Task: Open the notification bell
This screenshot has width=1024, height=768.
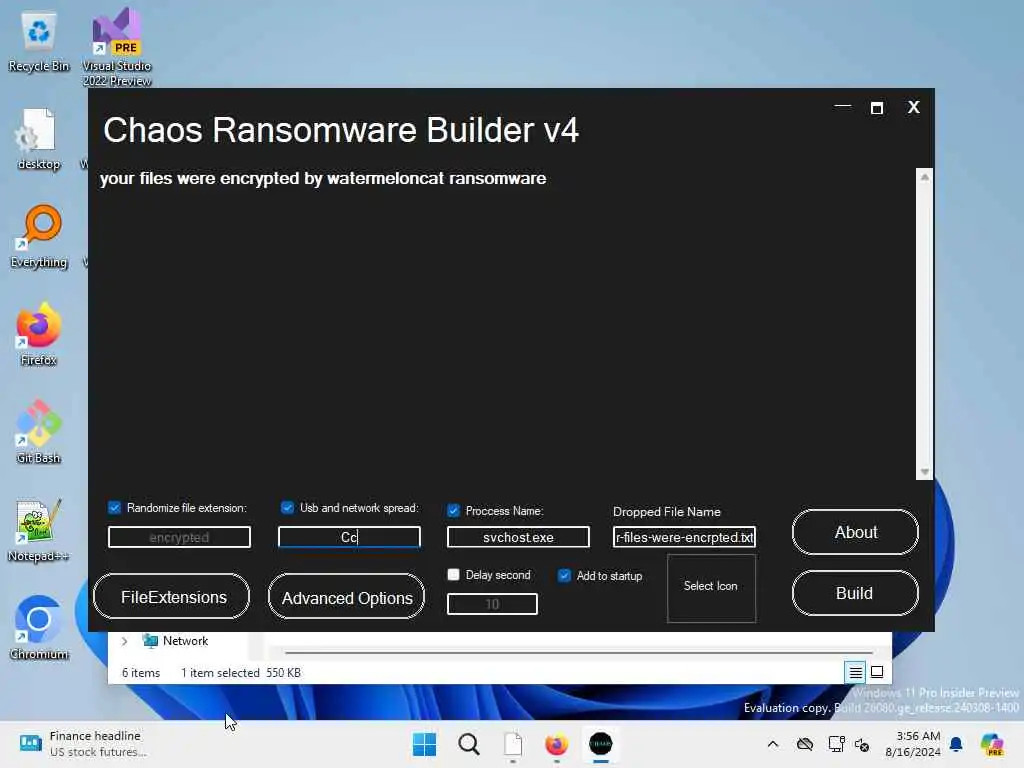Action: [x=956, y=744]
